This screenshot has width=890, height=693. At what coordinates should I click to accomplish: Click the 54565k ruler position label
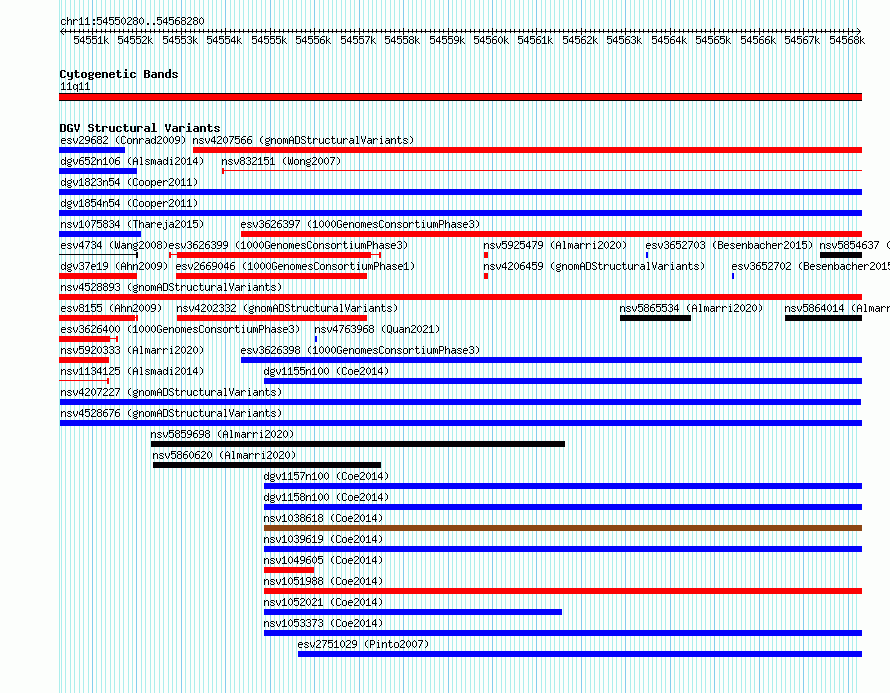(x=713, y=40)
